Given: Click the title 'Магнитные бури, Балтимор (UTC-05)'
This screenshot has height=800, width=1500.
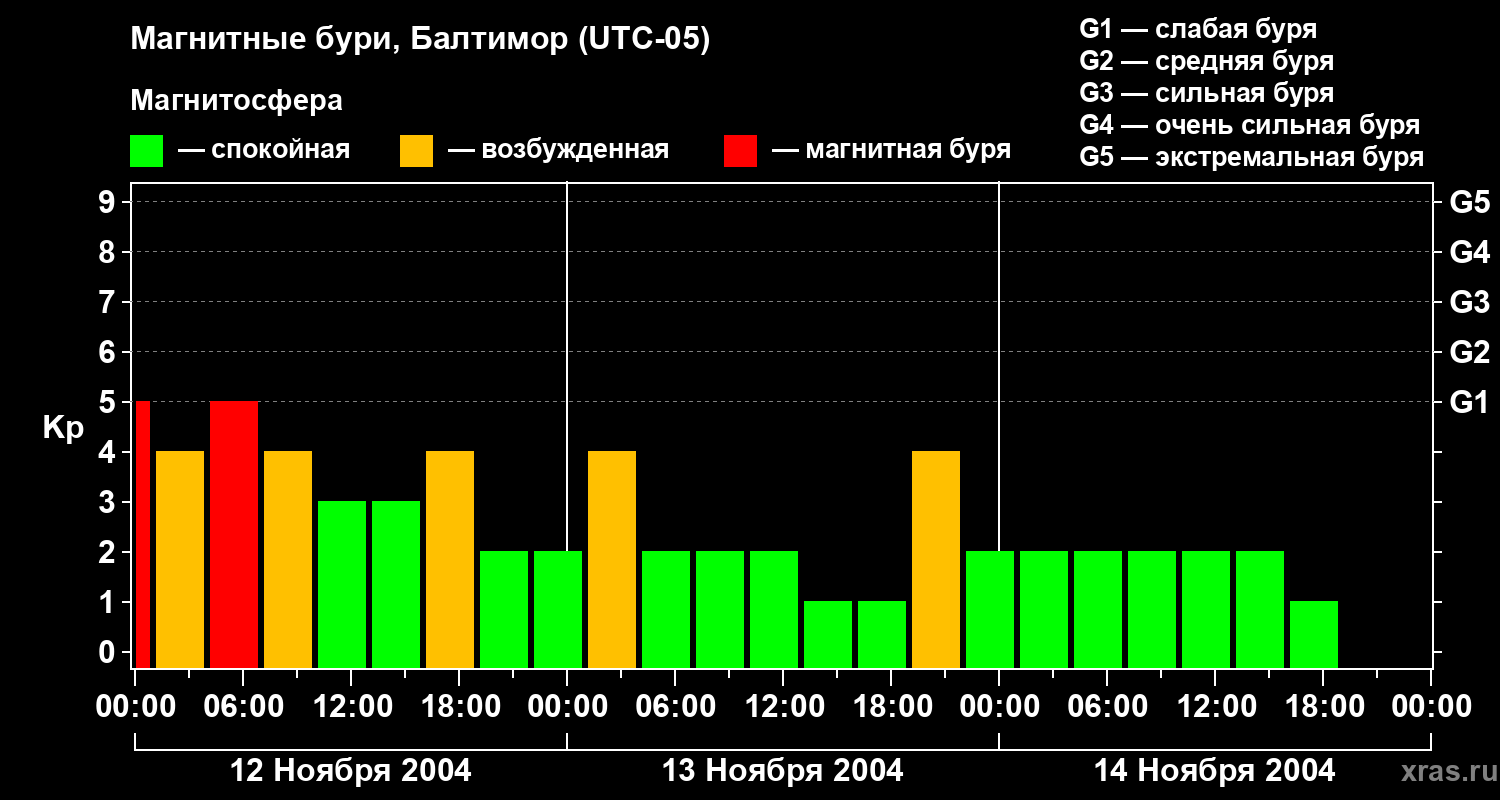Looking at the screenshot, I should [x=420, y=40].
